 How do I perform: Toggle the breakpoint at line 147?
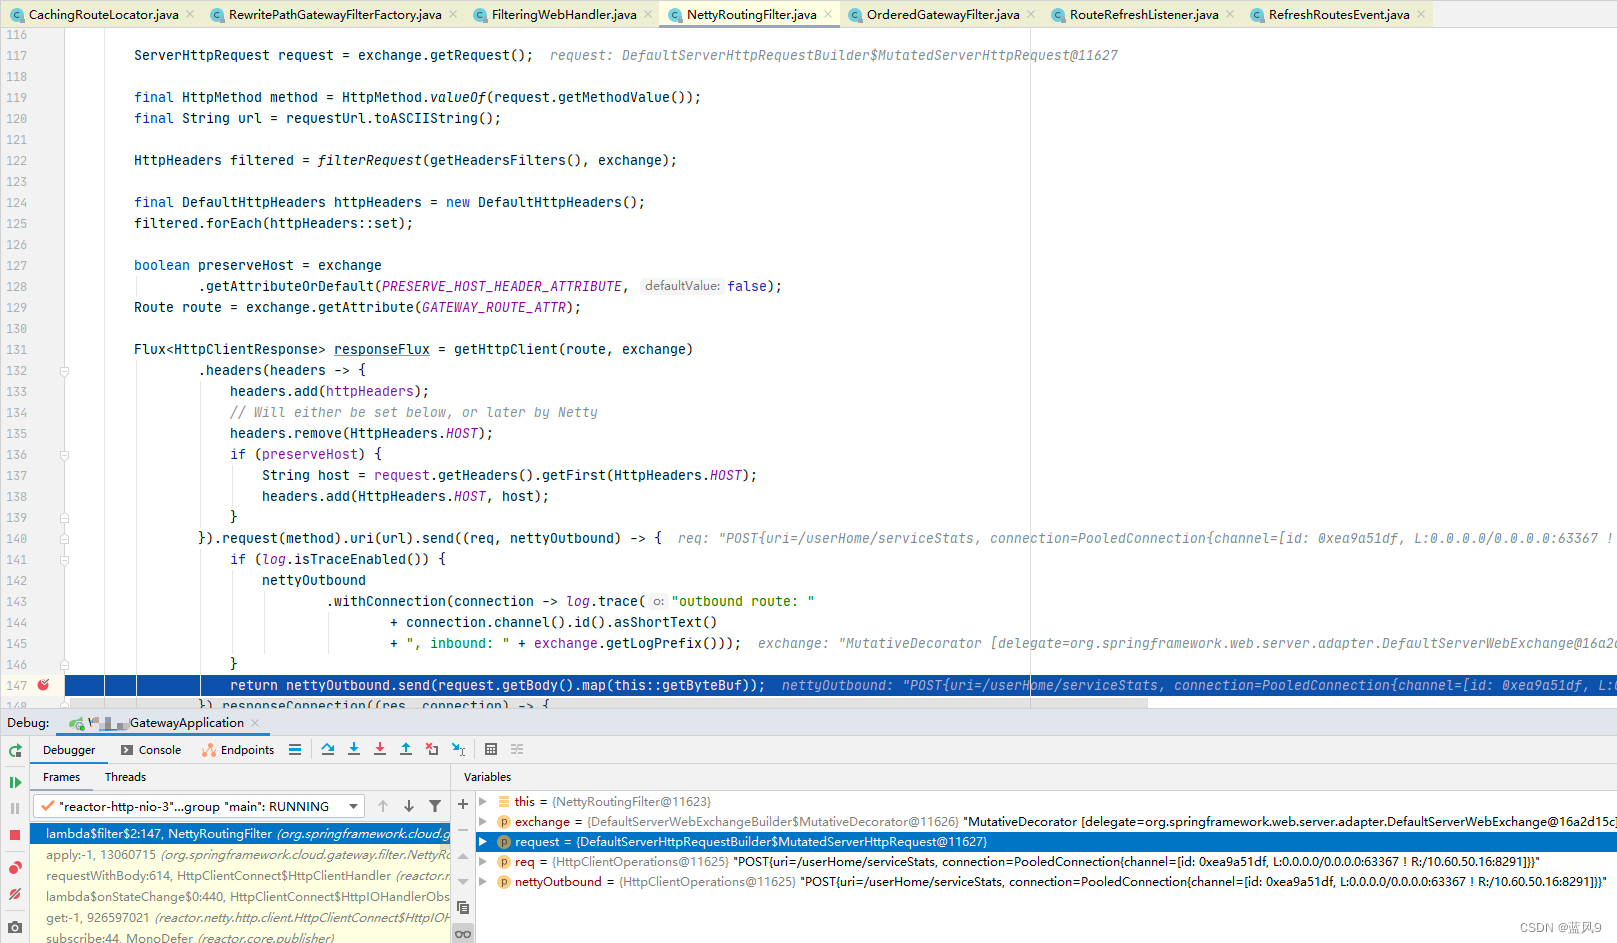43,685
